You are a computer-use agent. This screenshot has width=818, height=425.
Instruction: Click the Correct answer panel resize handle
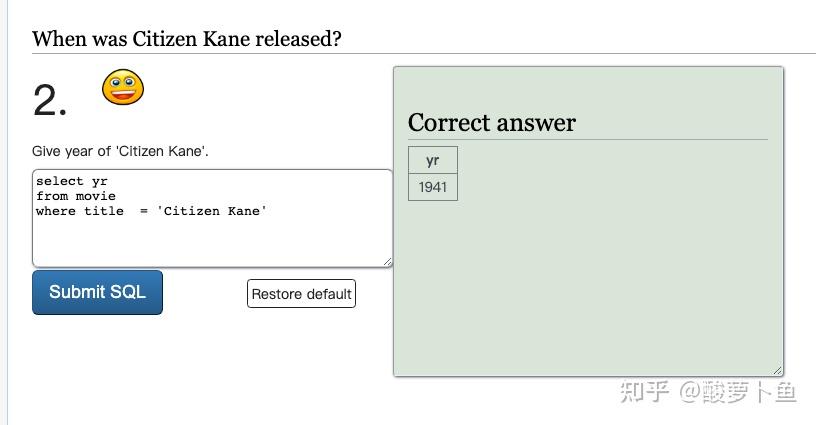(x=777, y=370)
